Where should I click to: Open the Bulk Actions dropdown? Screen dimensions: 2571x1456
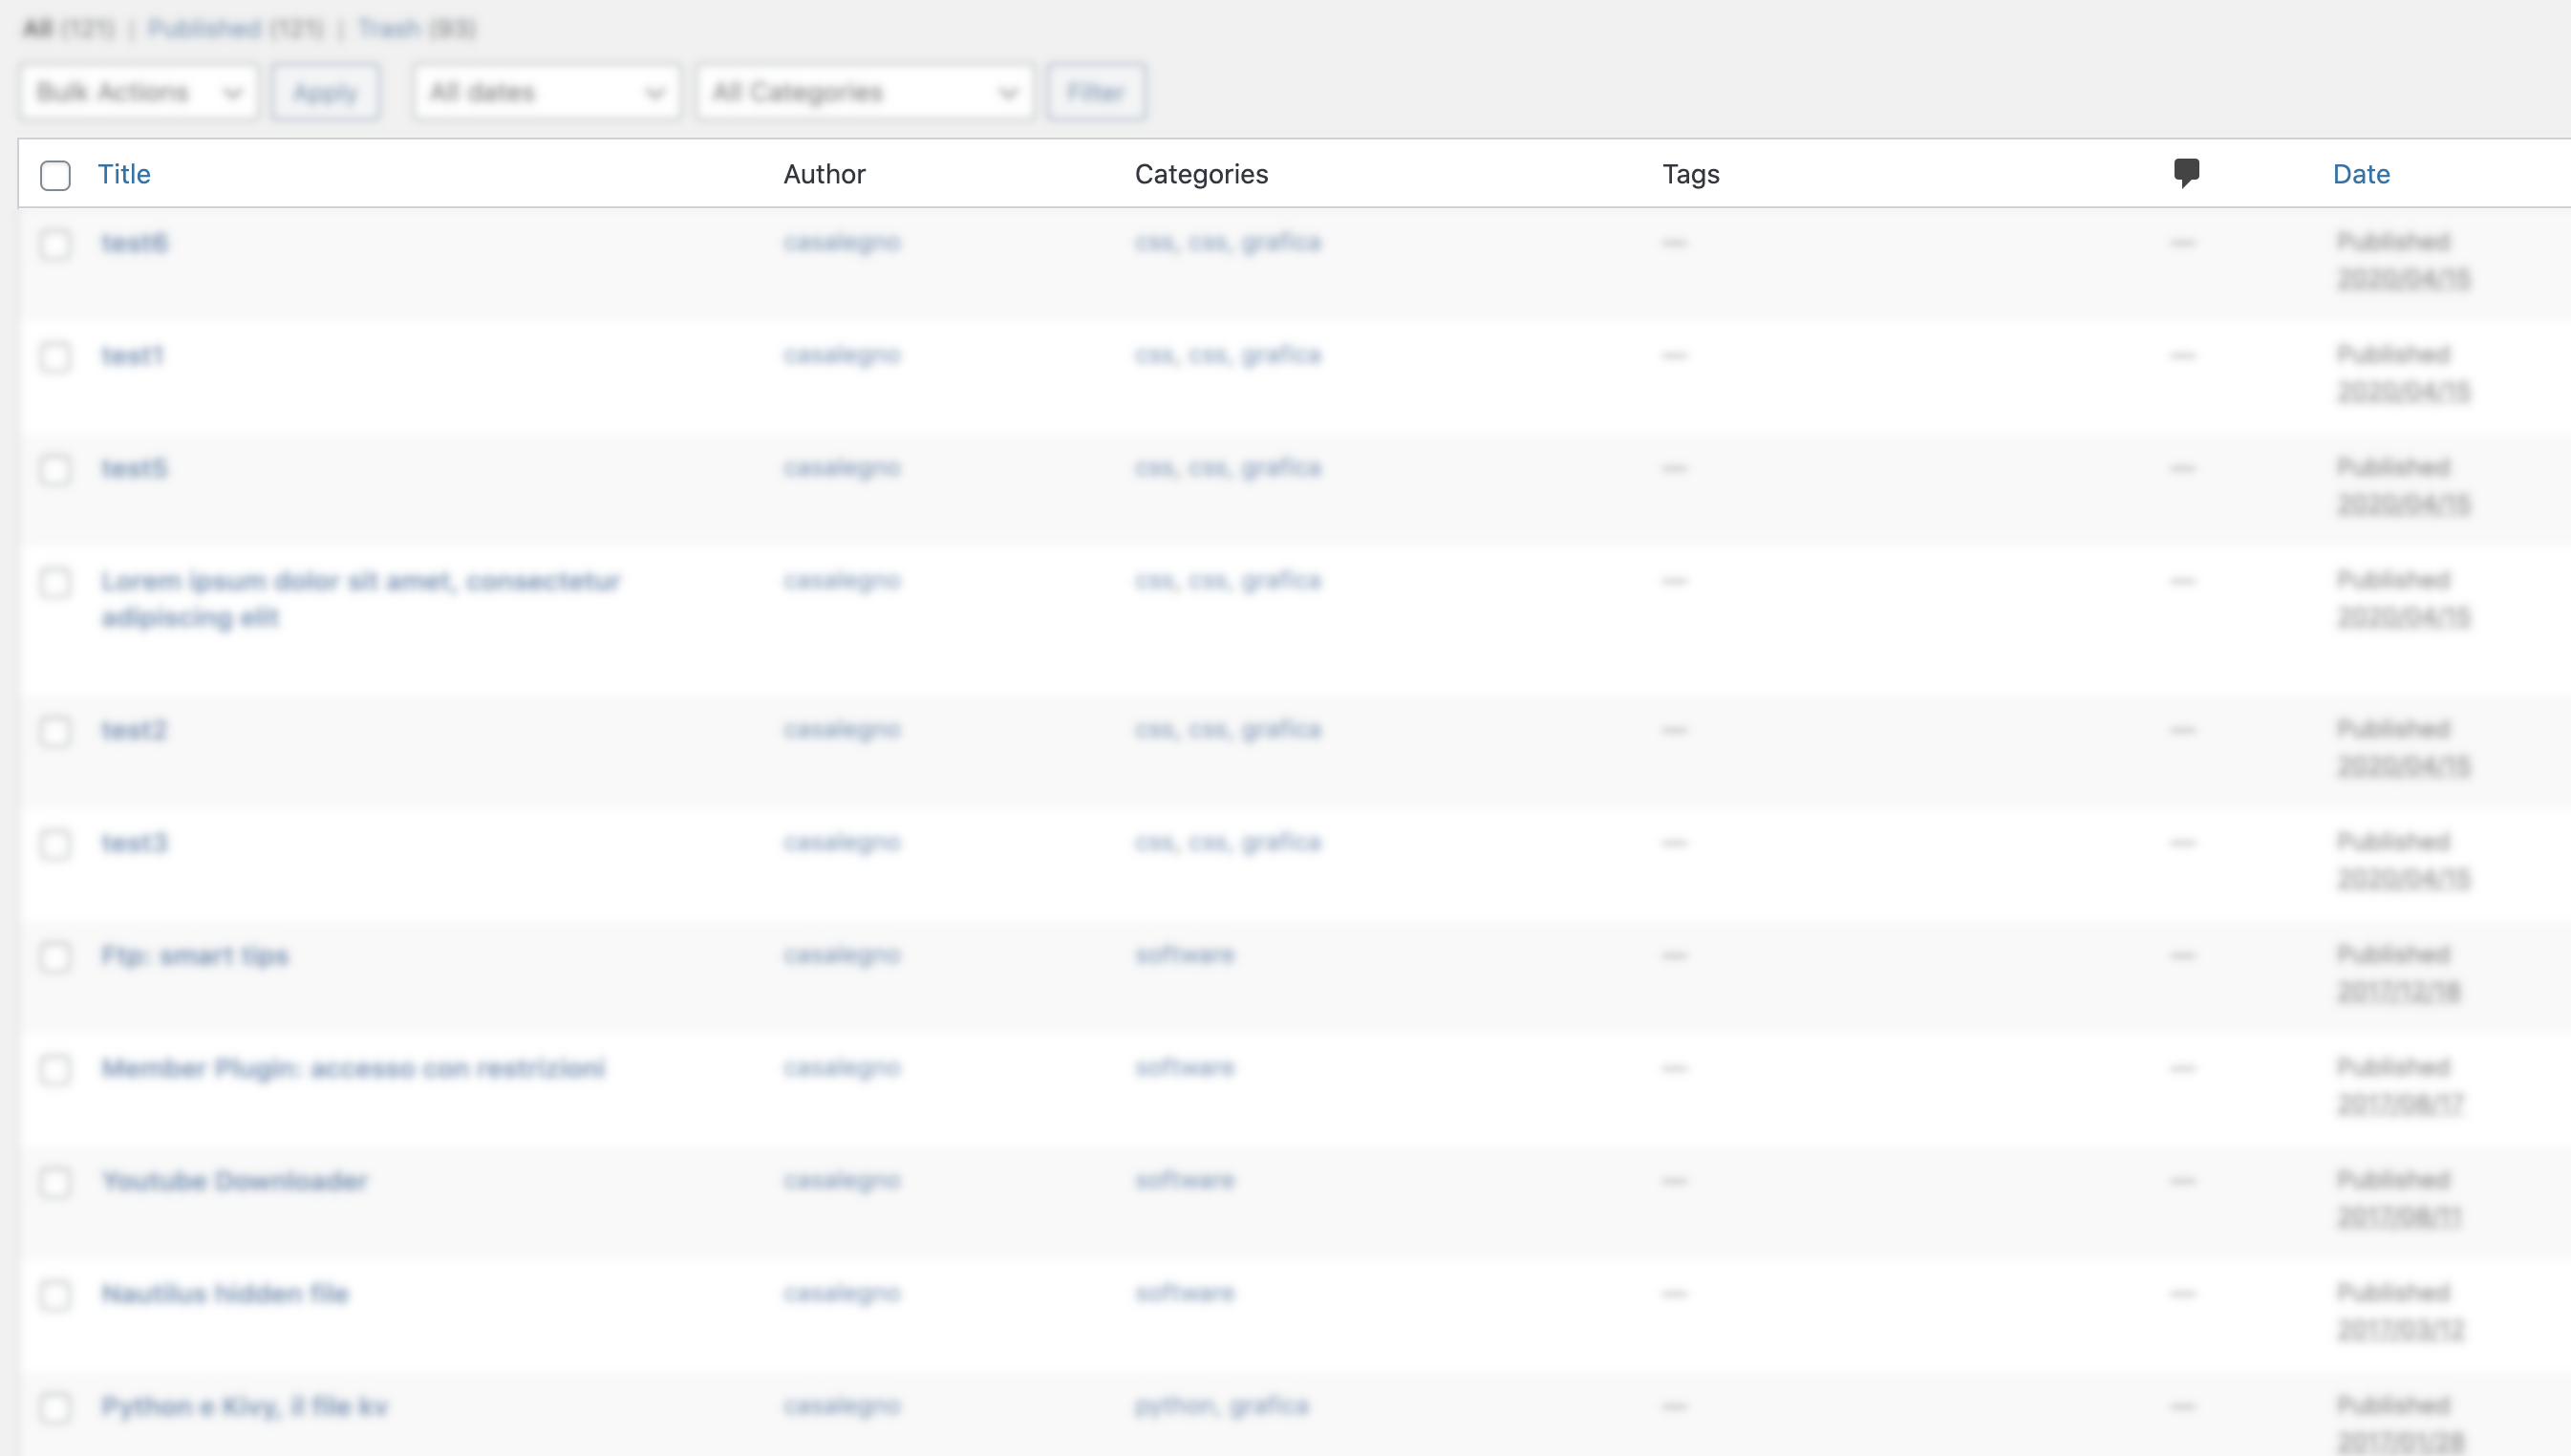[138, 91]
